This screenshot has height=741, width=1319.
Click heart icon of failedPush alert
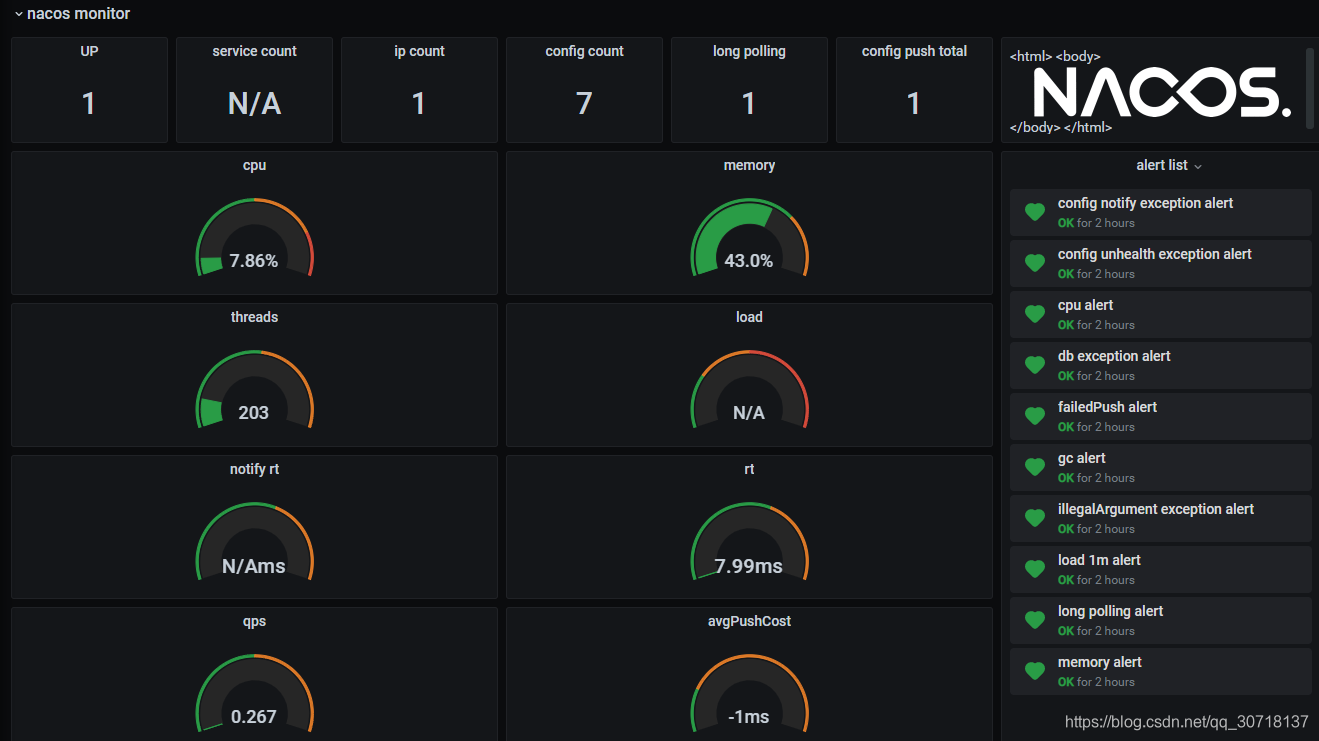[1035, 416]
